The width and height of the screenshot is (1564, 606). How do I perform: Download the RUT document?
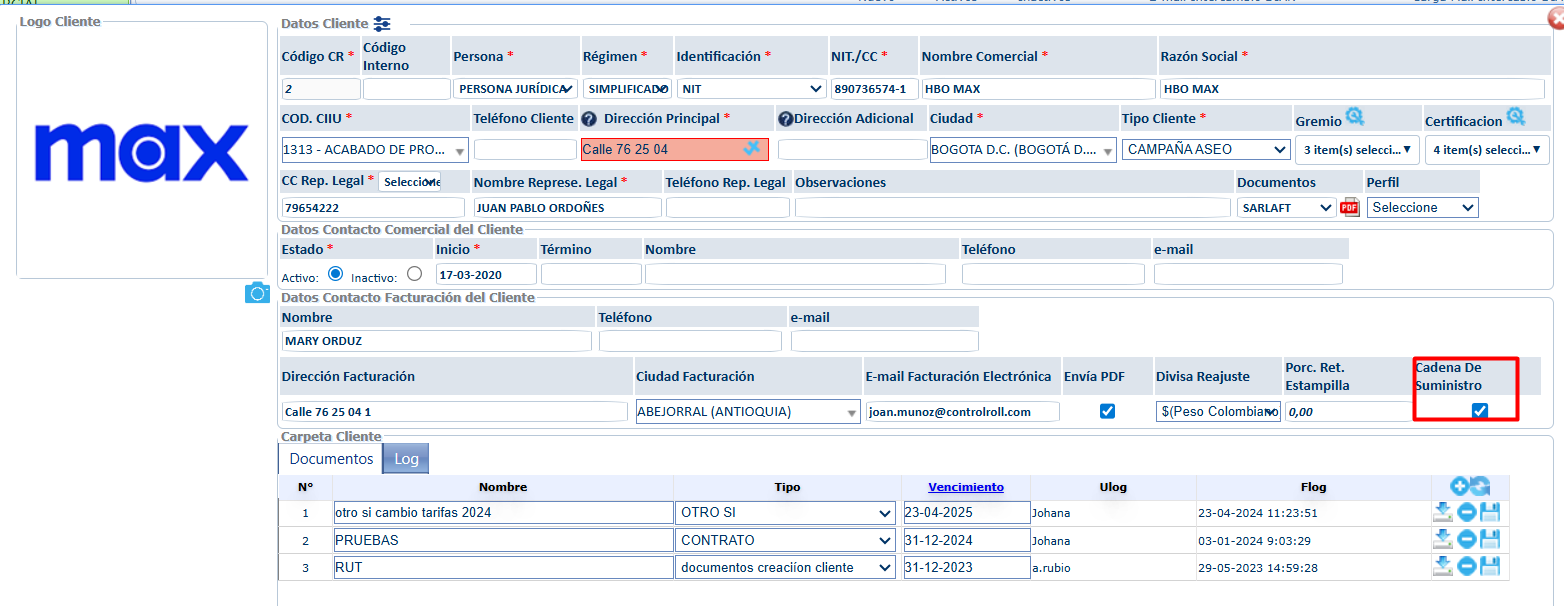click(x=1442, y=567)
